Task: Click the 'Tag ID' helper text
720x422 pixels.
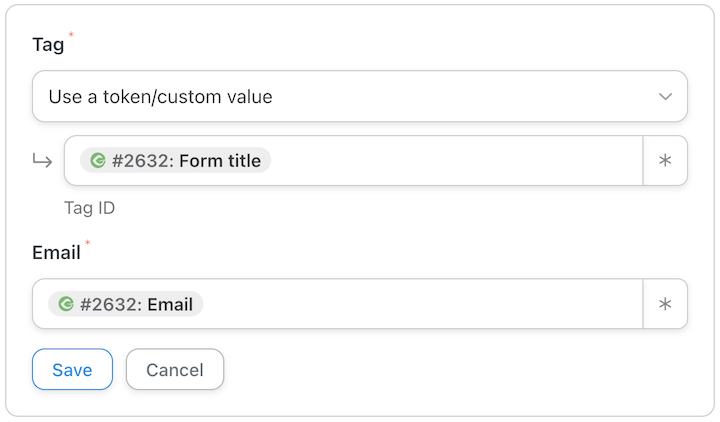Action: pos(90,208)
